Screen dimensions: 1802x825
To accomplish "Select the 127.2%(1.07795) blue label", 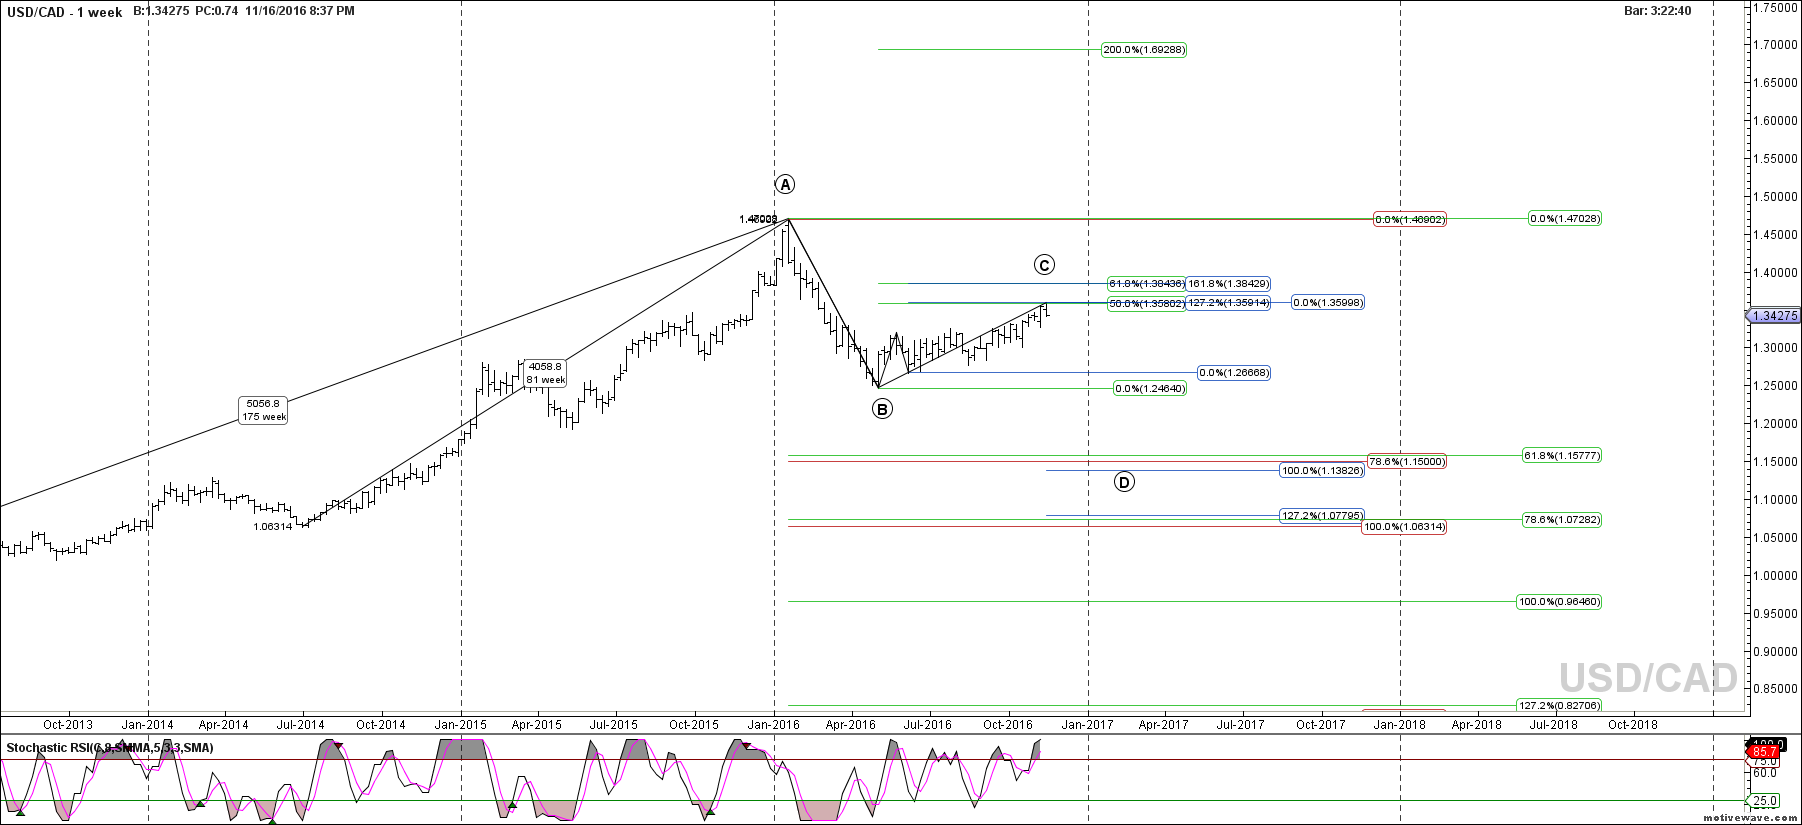I will (x=1322, y=516).
